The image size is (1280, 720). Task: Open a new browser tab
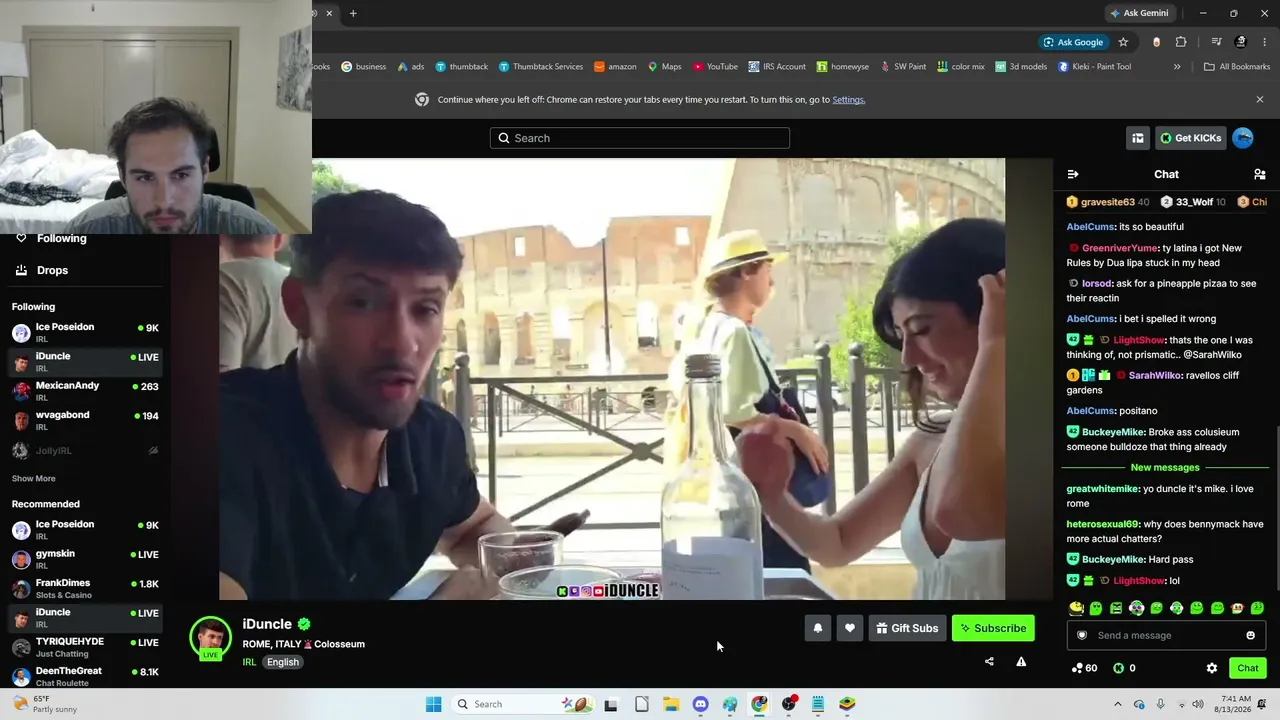[x=353, y=13]
